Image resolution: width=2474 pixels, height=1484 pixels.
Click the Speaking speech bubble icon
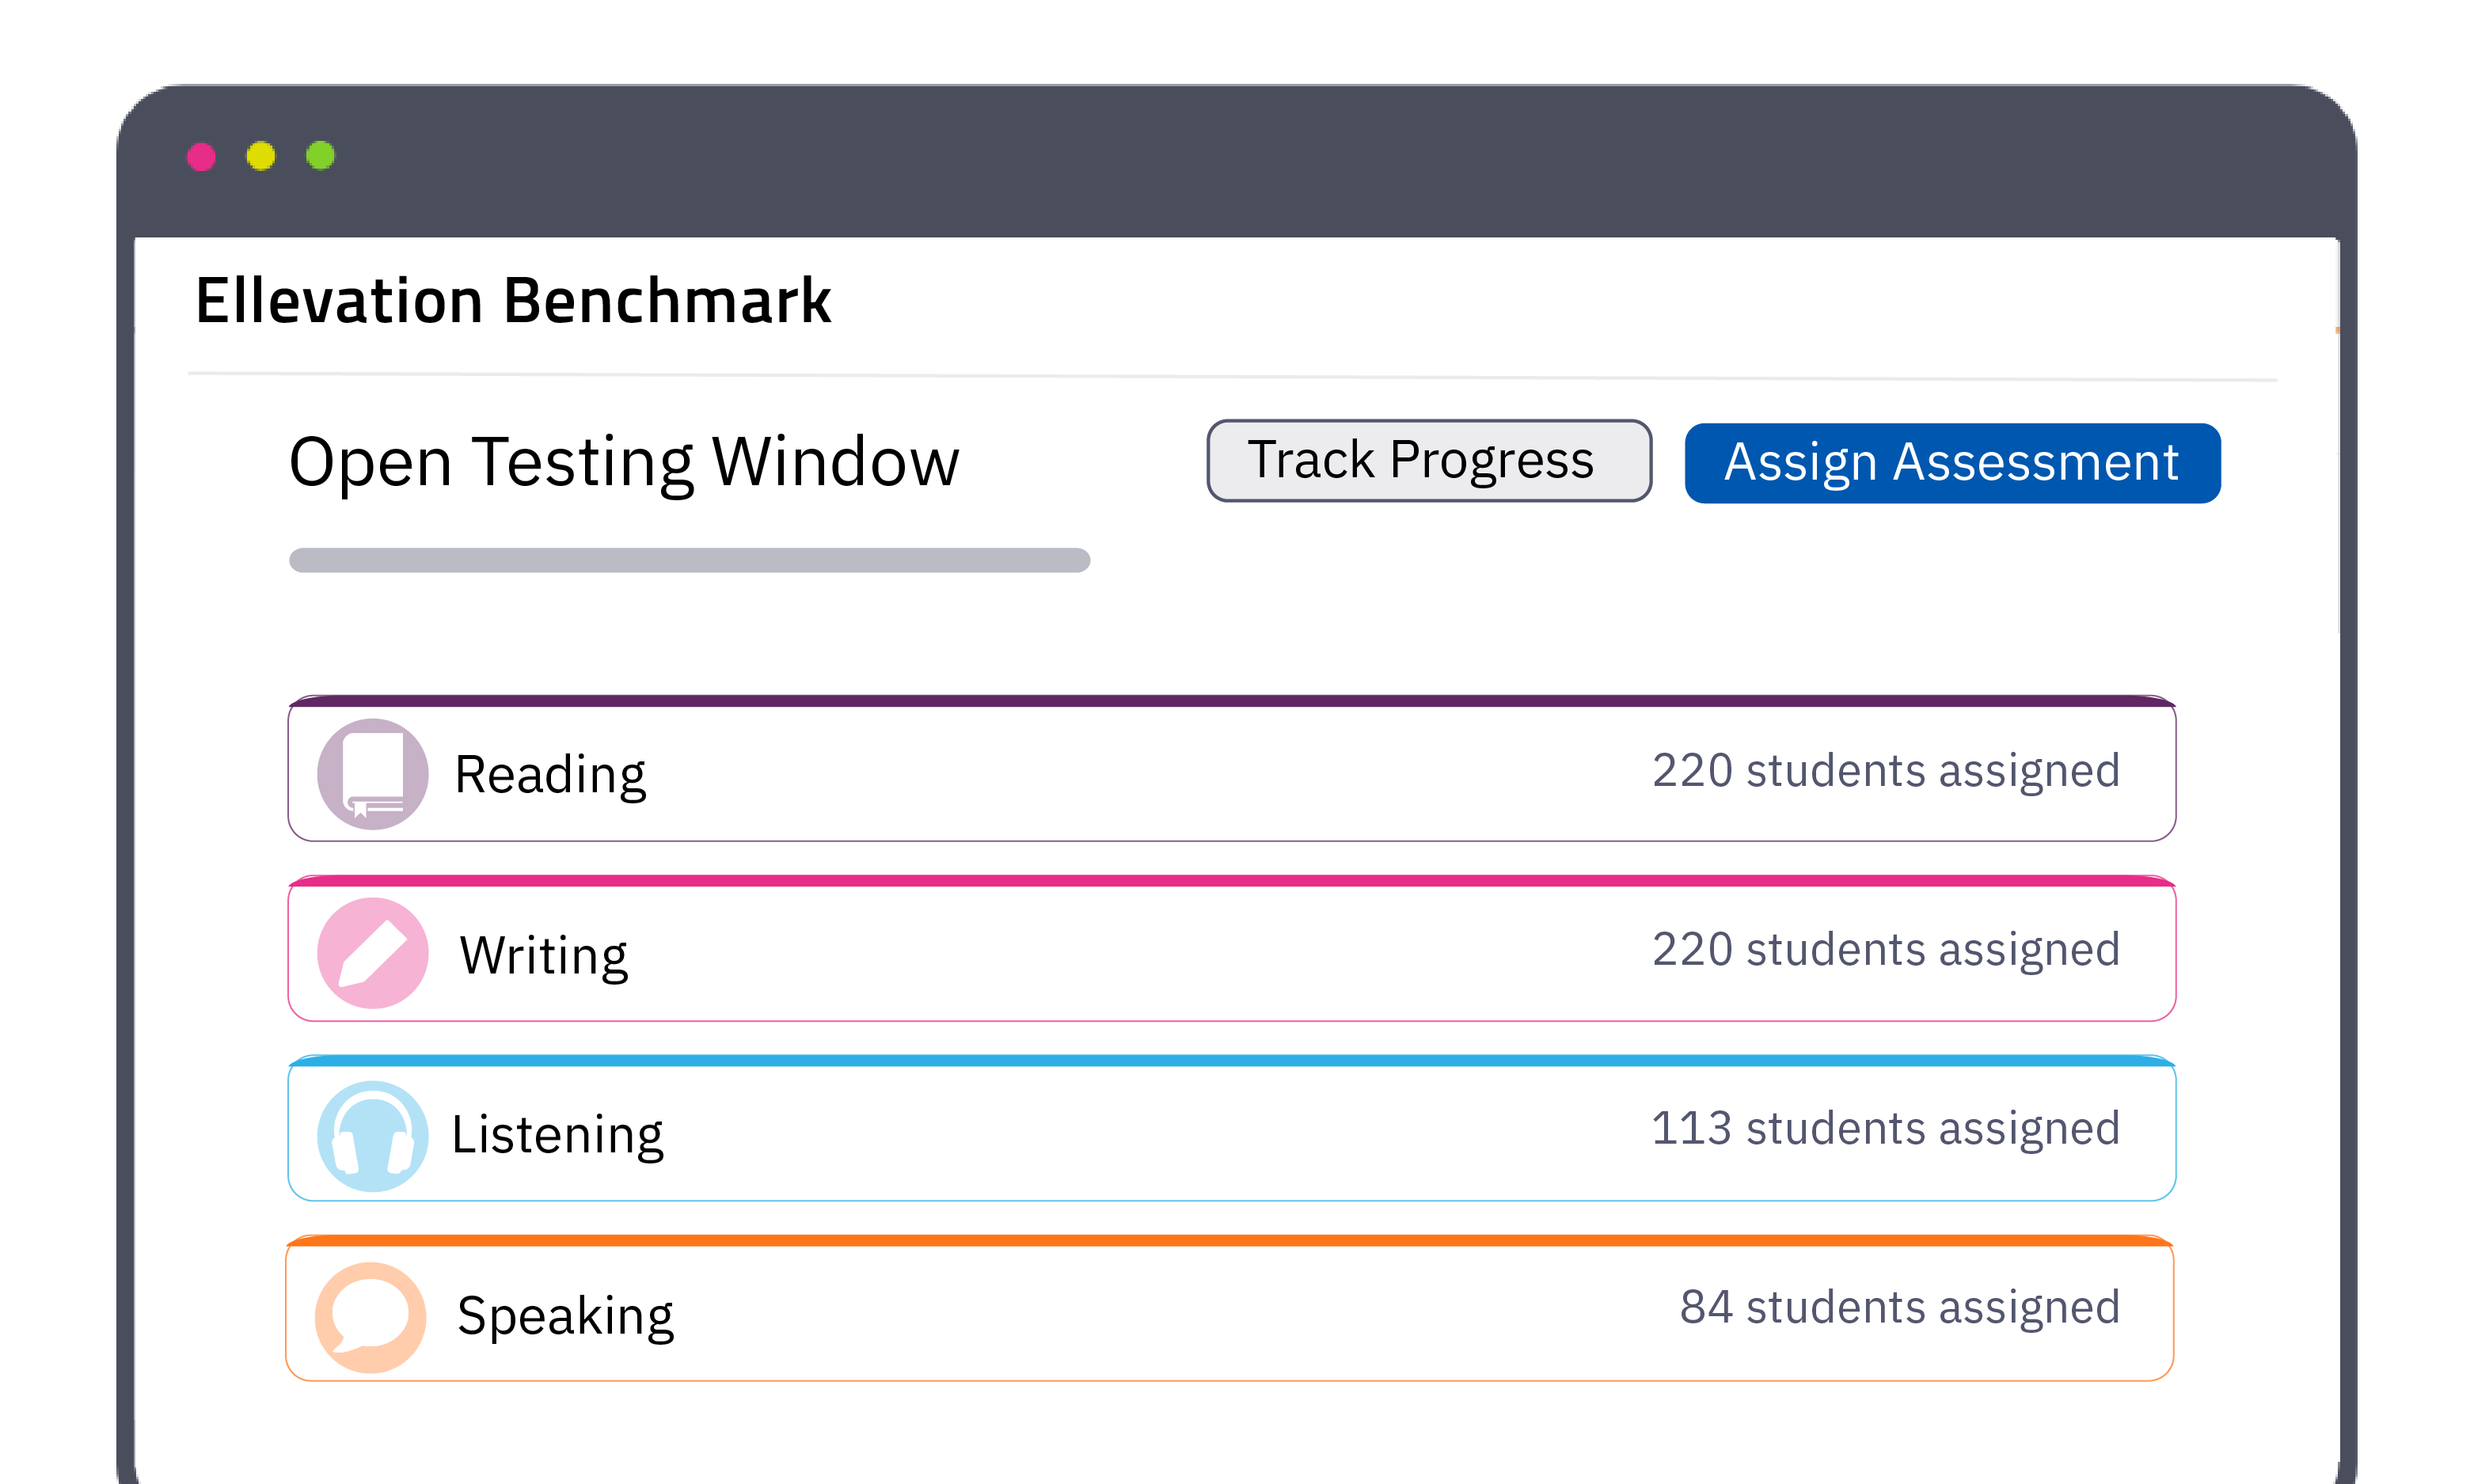click(x=372, y=1312)
